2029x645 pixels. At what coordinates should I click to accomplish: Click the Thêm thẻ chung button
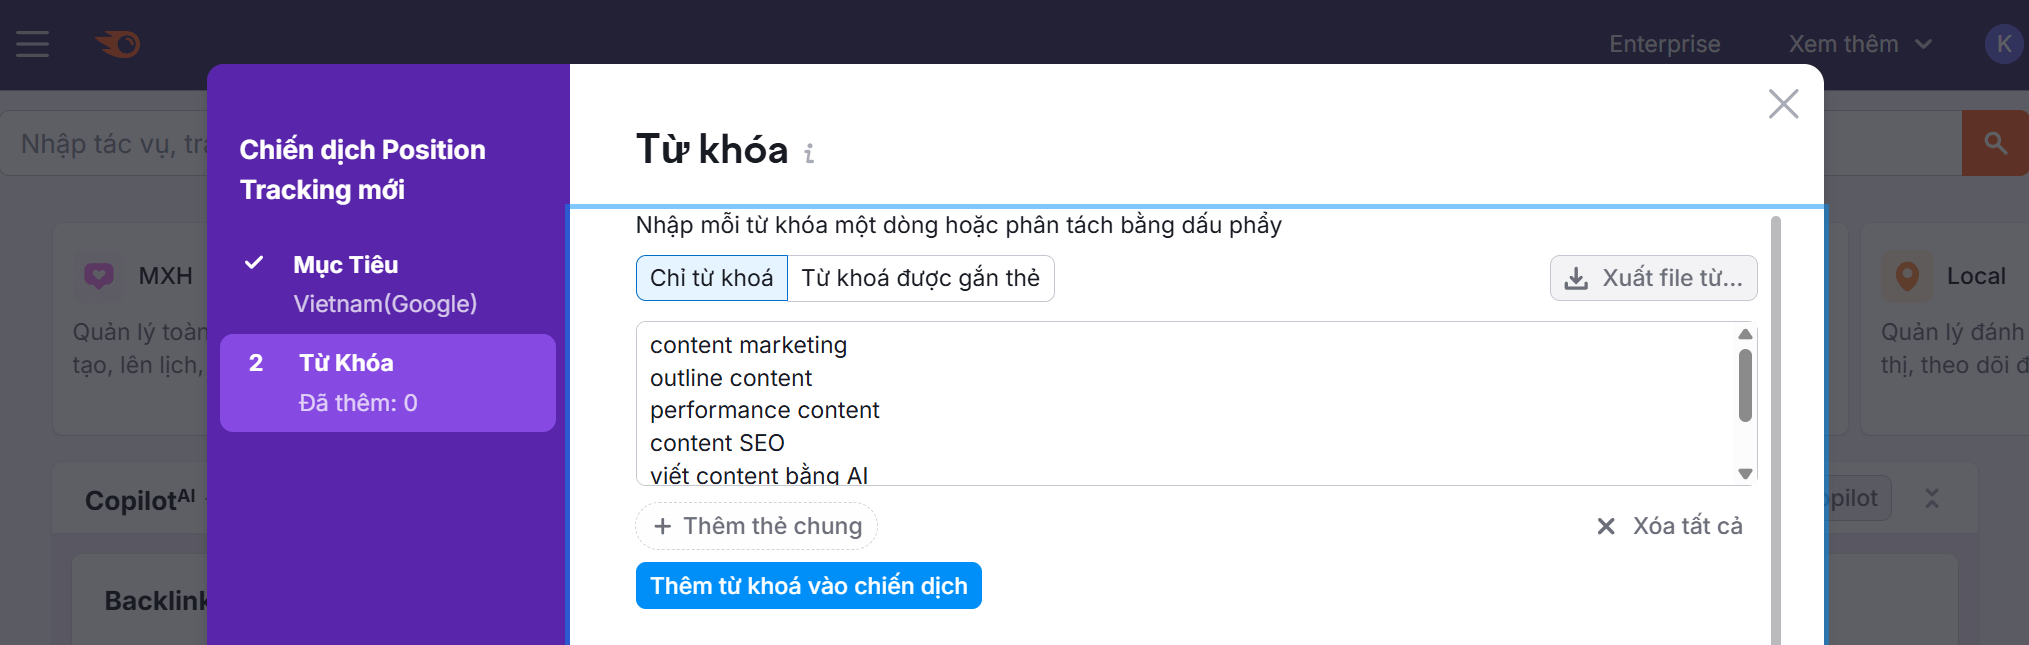tap(756, 525)
